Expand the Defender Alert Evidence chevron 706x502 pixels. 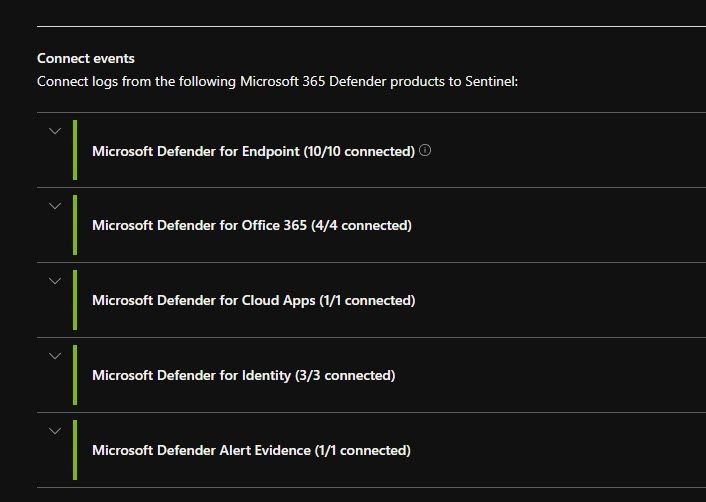tap(55, 431)
